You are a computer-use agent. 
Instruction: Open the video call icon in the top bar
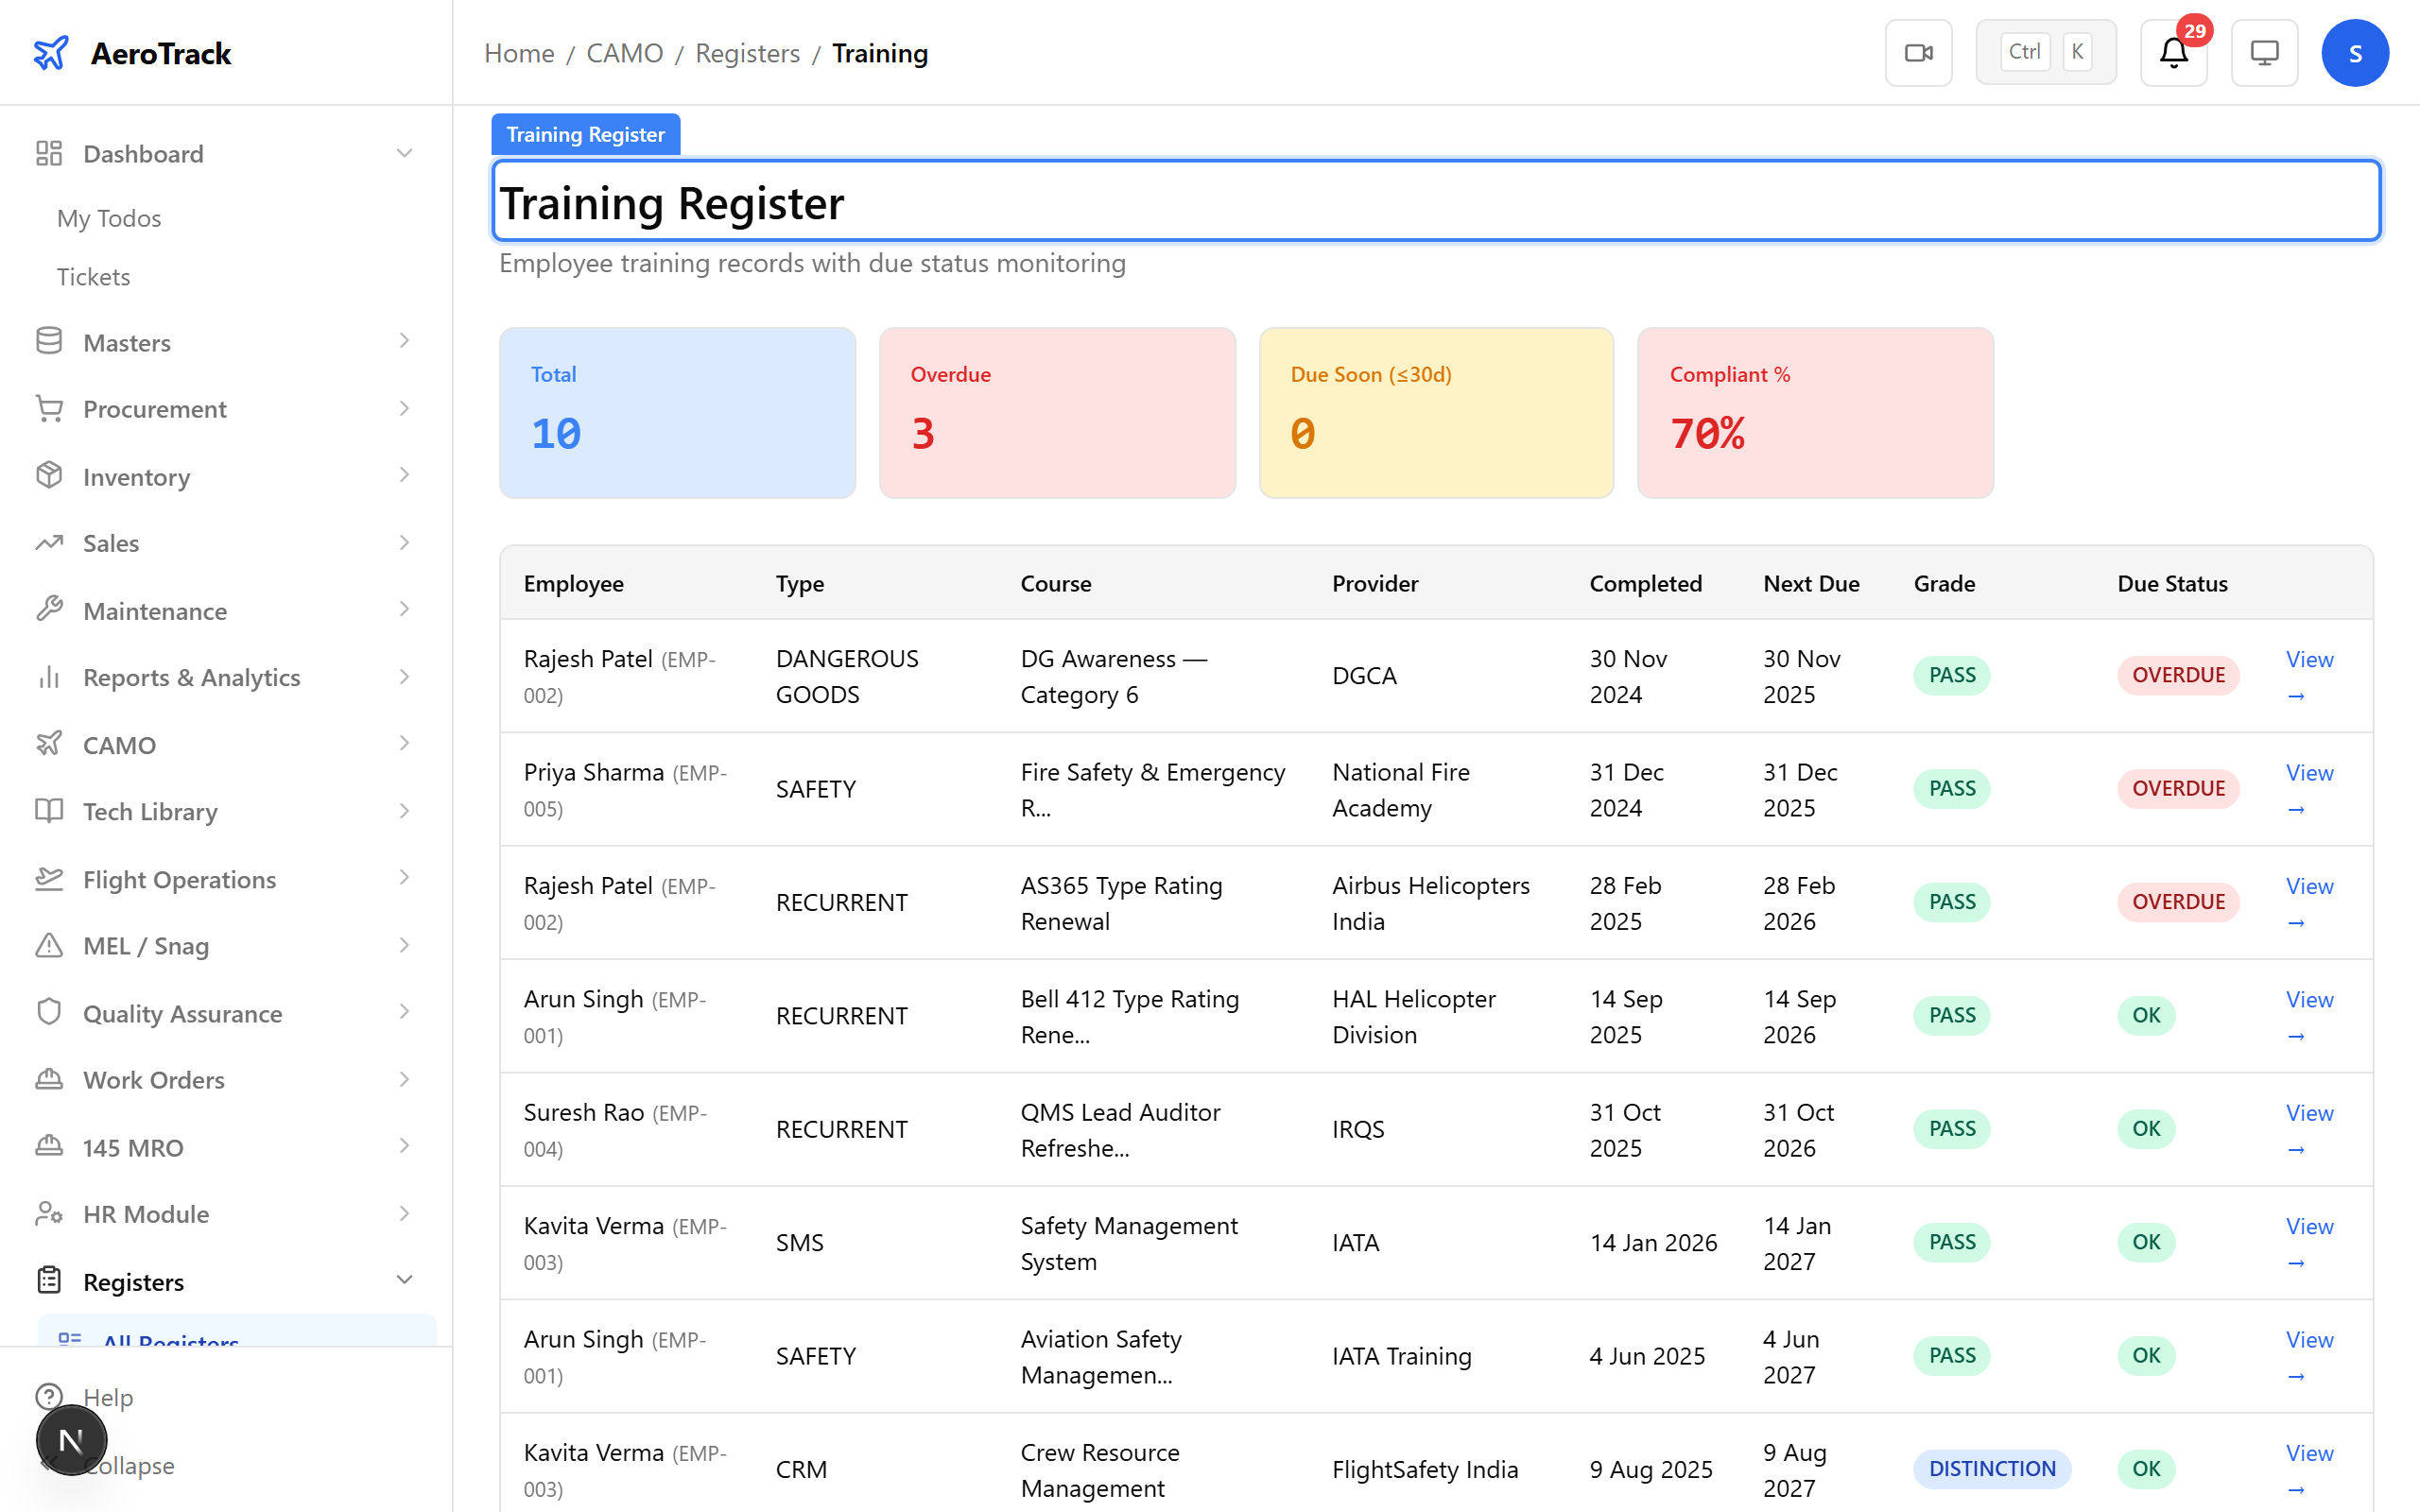click(x=1918, y=52)
